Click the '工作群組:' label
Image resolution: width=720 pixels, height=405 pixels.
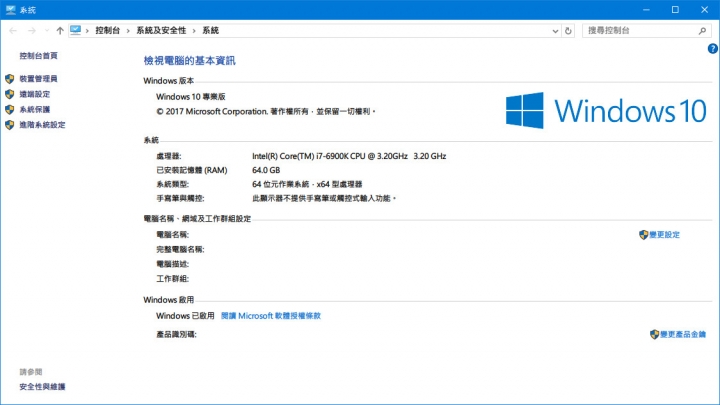pyautogui.click(x=173, y=279)
